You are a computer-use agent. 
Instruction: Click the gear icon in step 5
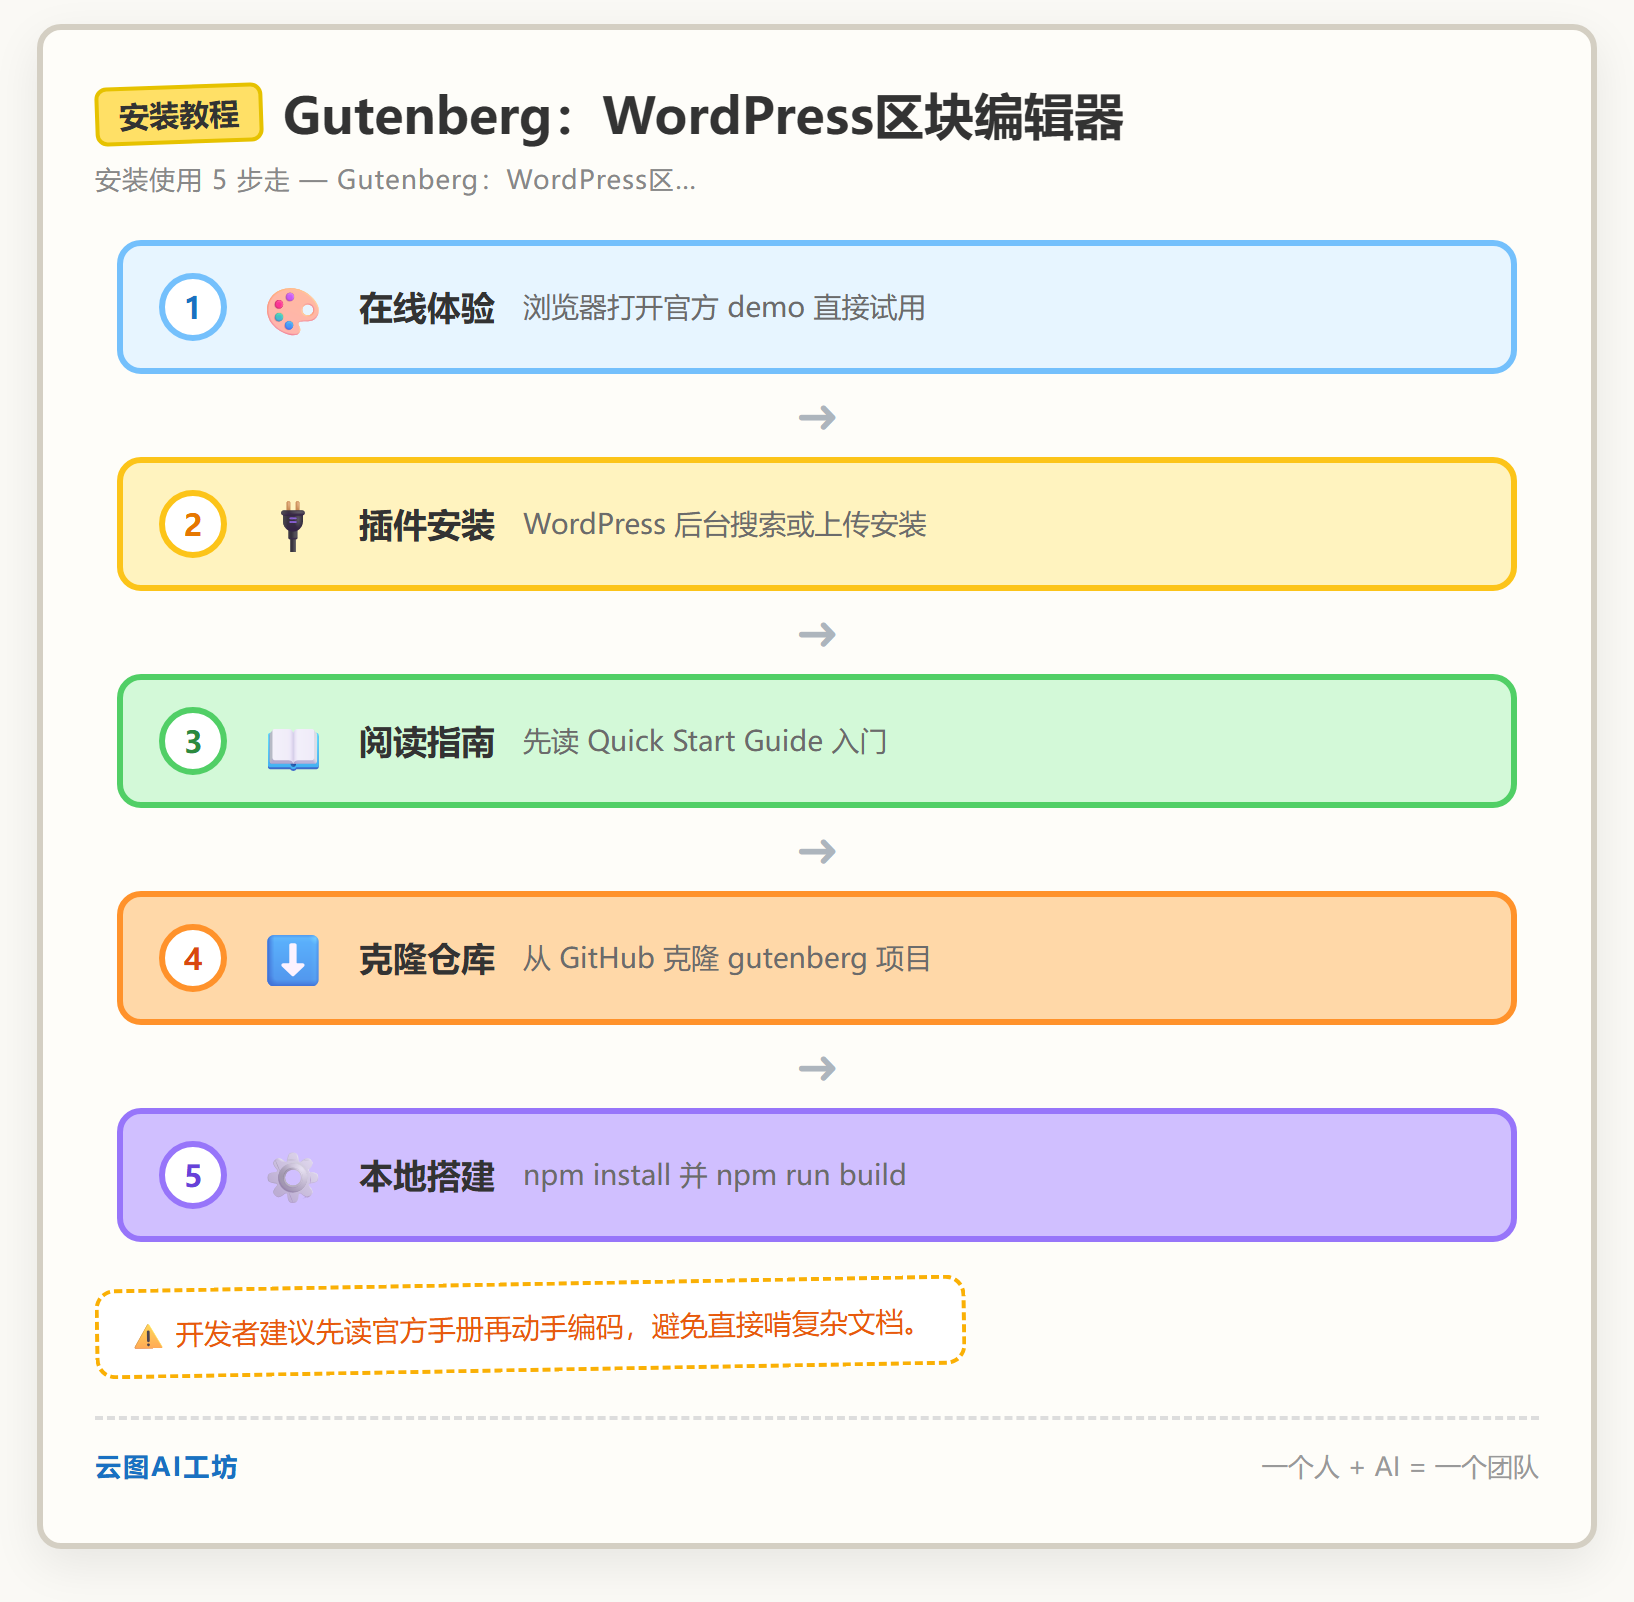click(x=292, y=1177)
